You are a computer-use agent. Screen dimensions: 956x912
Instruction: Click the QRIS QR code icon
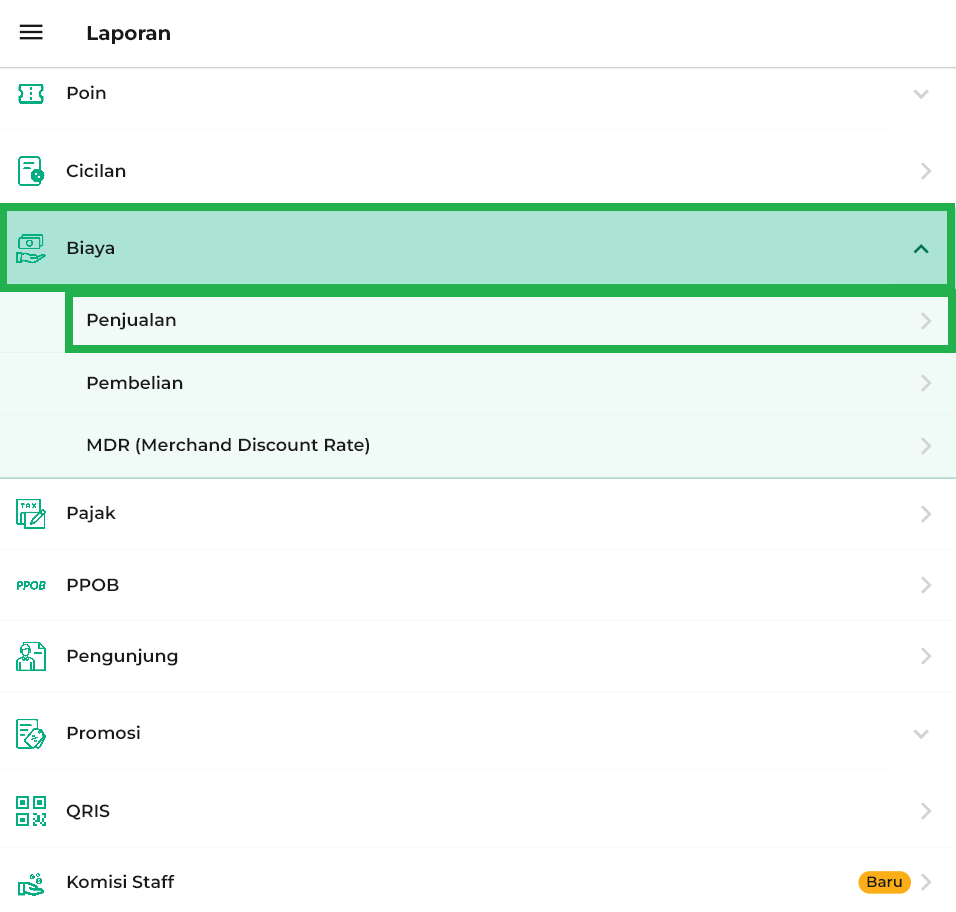(31, 811)
